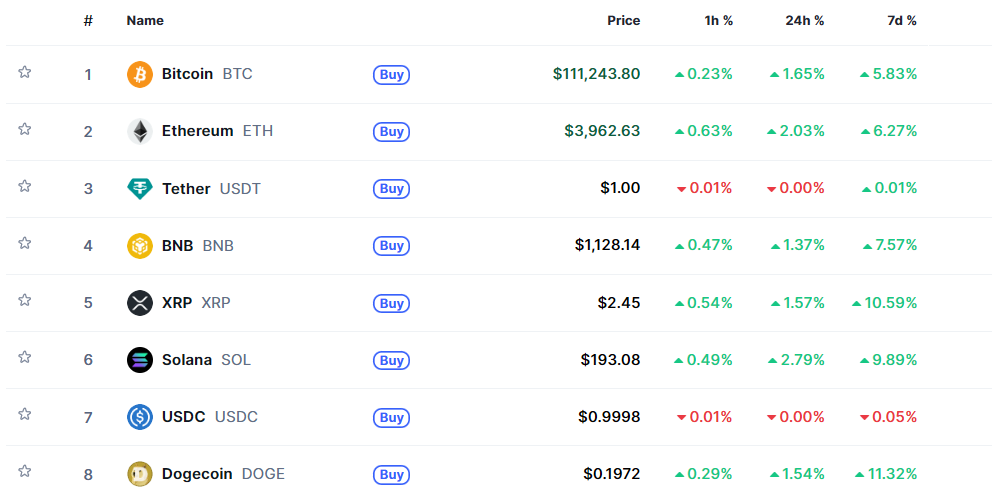Open the Dogecoin name link
Screen dimensions: 992x501
coord(197,474)
